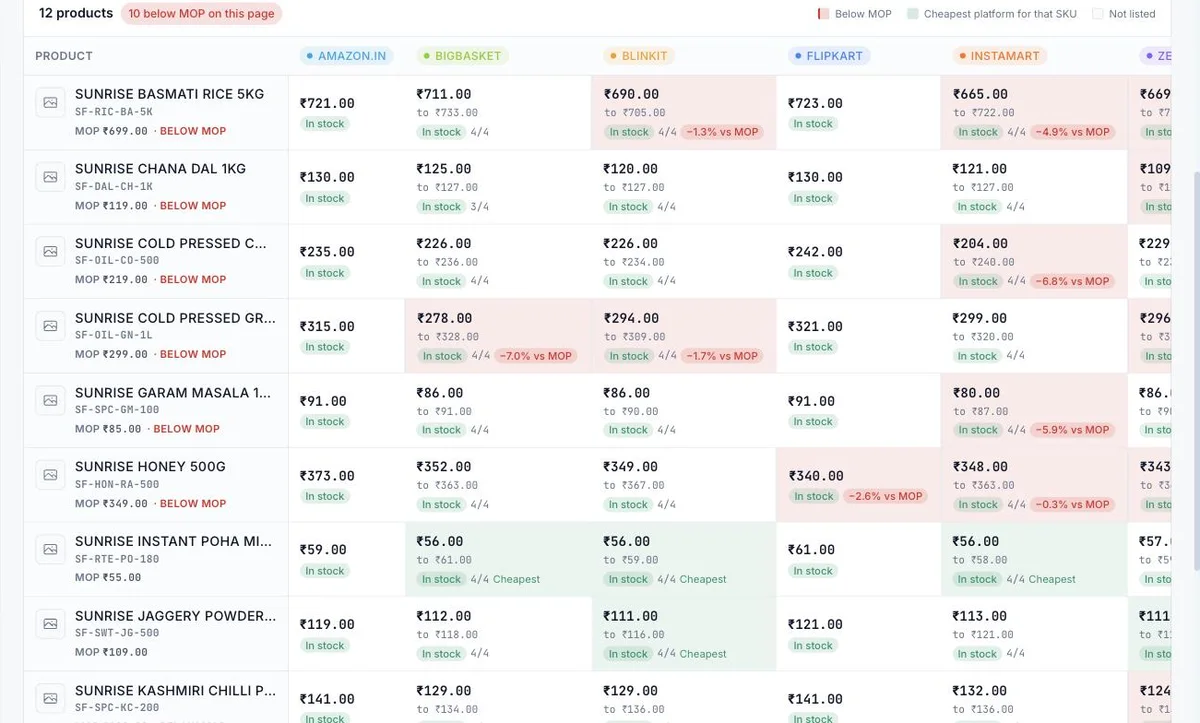
Task: Open SUNRISE KASHMIRI CHILLI product name
Action: [175, 691]
